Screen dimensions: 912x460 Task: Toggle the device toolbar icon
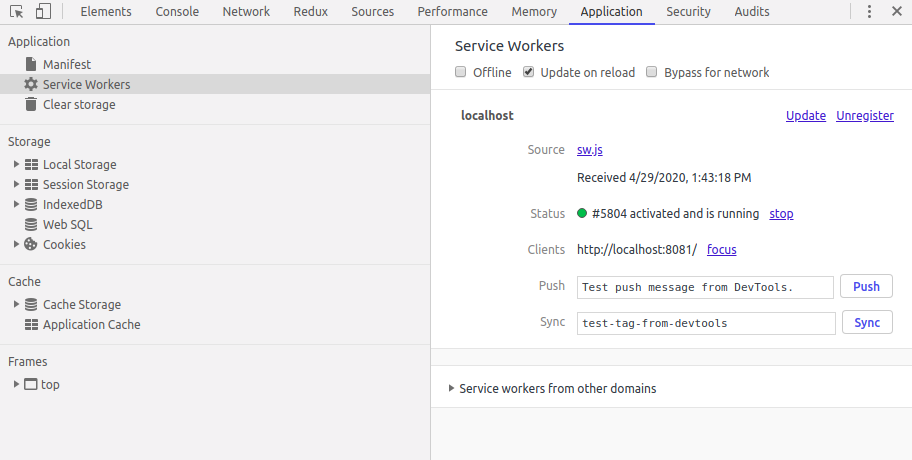pos(43,12)
